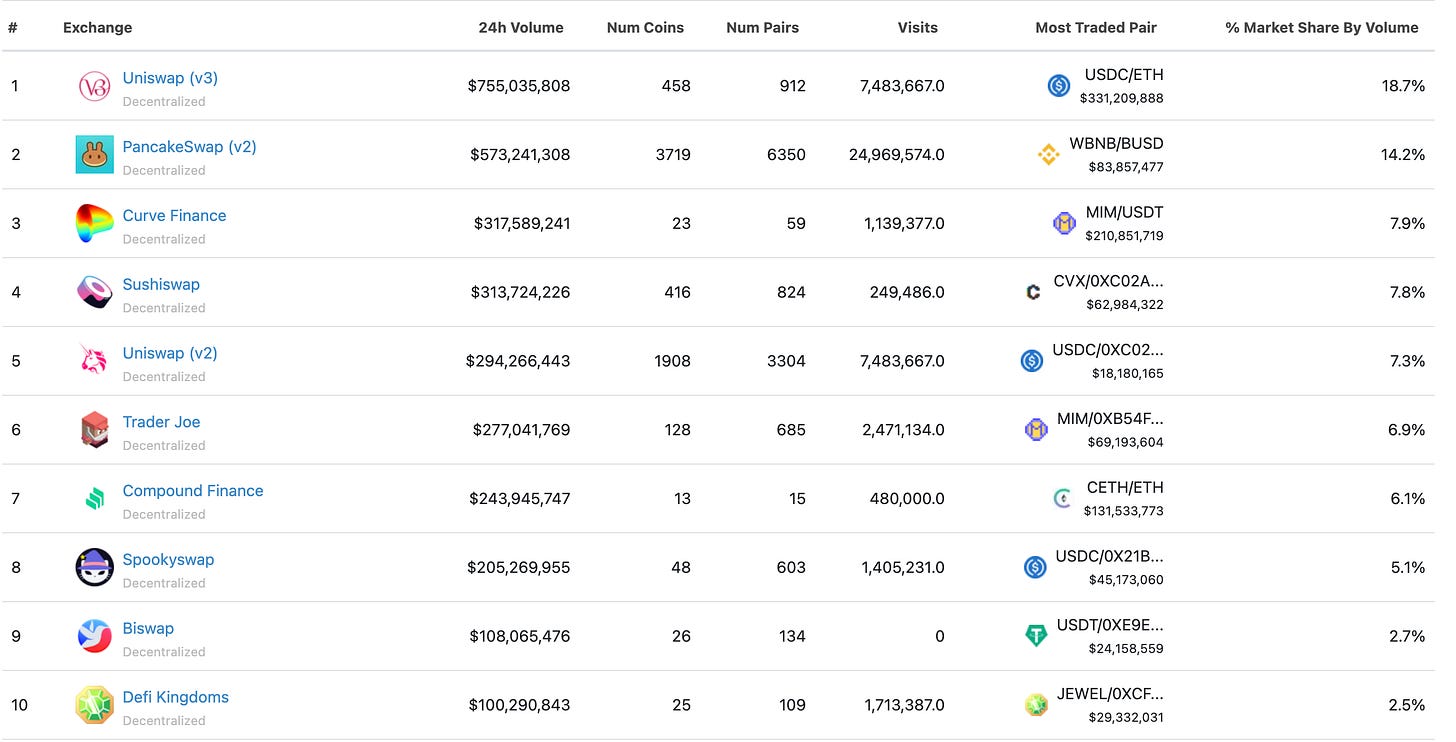
Task: Open the Uniswap (v3) exchange link
Action: (x=170, y=78)
